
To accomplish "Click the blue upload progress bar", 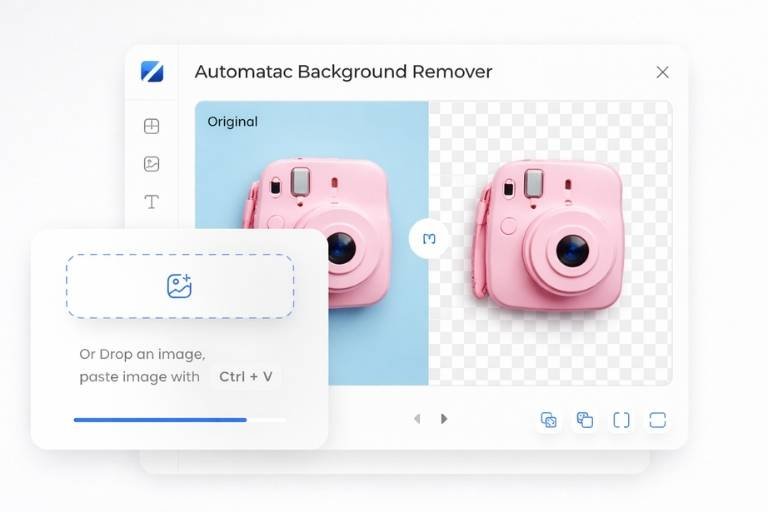I will pyautogui.click(x=160, y=420).
